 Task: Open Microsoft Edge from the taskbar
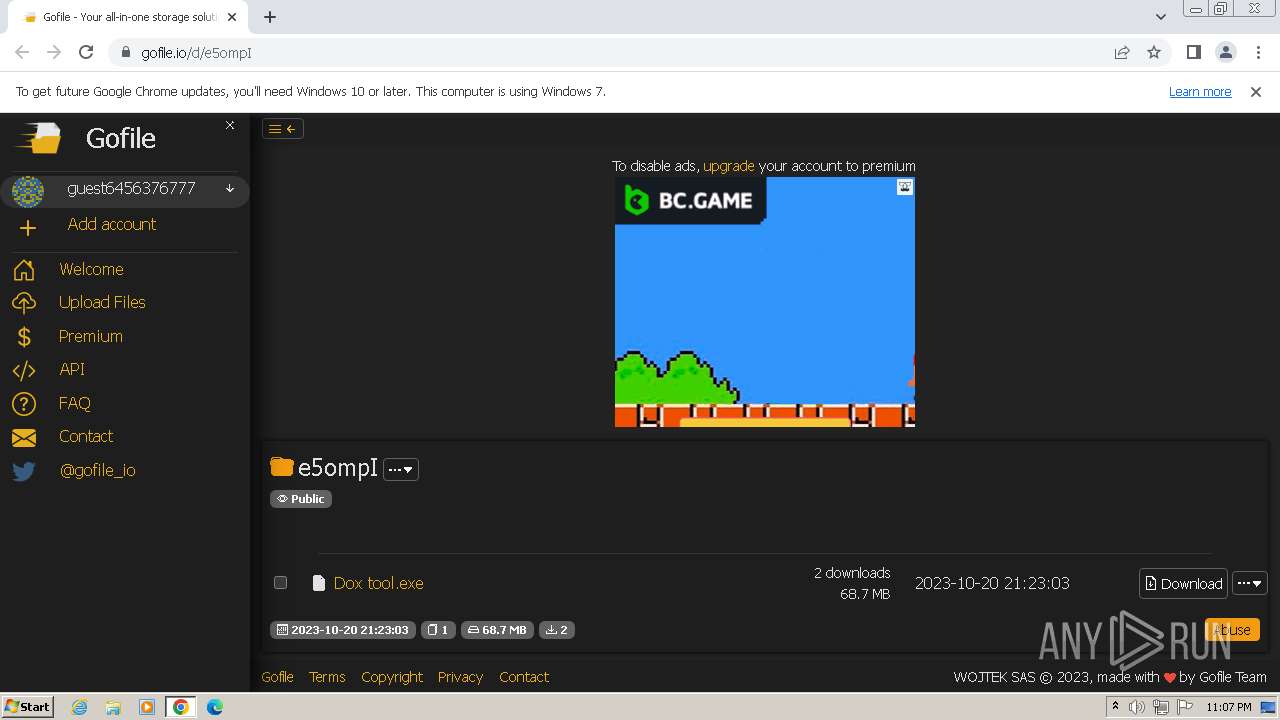214,707
